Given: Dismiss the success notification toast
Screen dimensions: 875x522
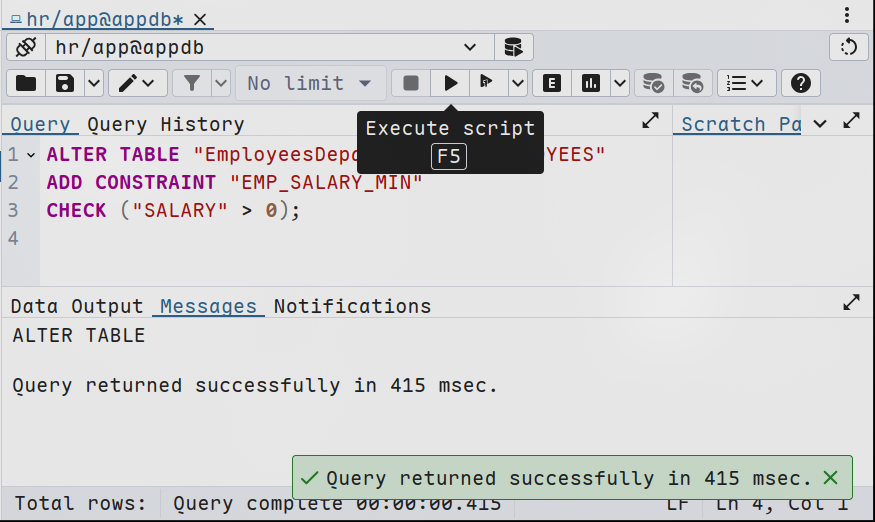Looking at the screenshot, I should pyautogui.click(x=830, y=478).
